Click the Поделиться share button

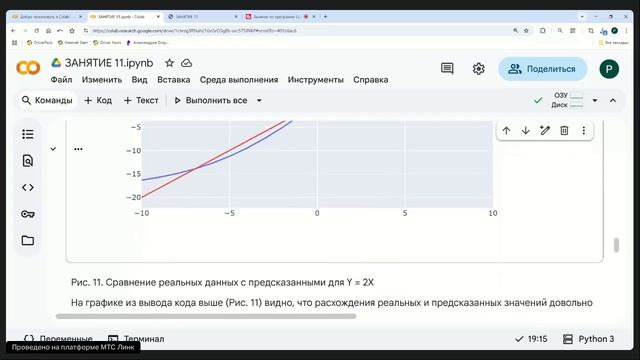click(x=542, y=69)
